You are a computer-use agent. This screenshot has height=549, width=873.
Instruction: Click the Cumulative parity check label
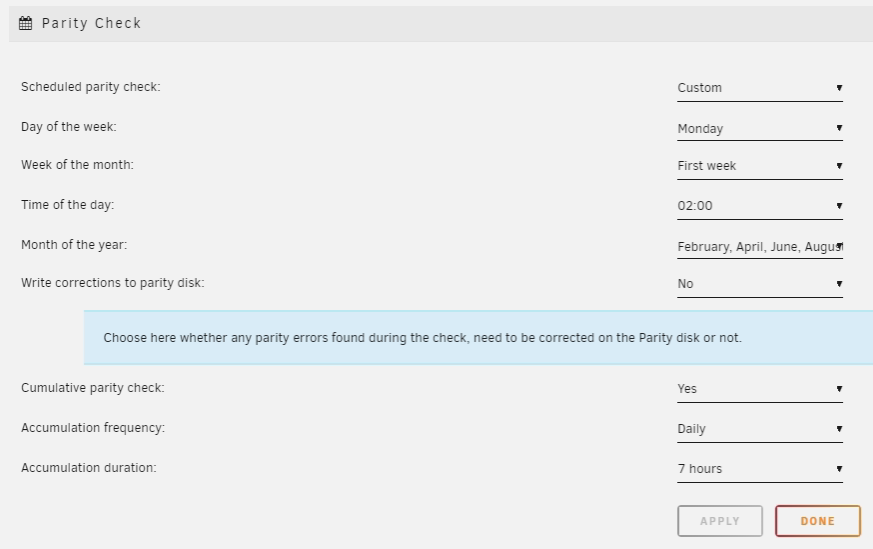(x=93, y=388)
